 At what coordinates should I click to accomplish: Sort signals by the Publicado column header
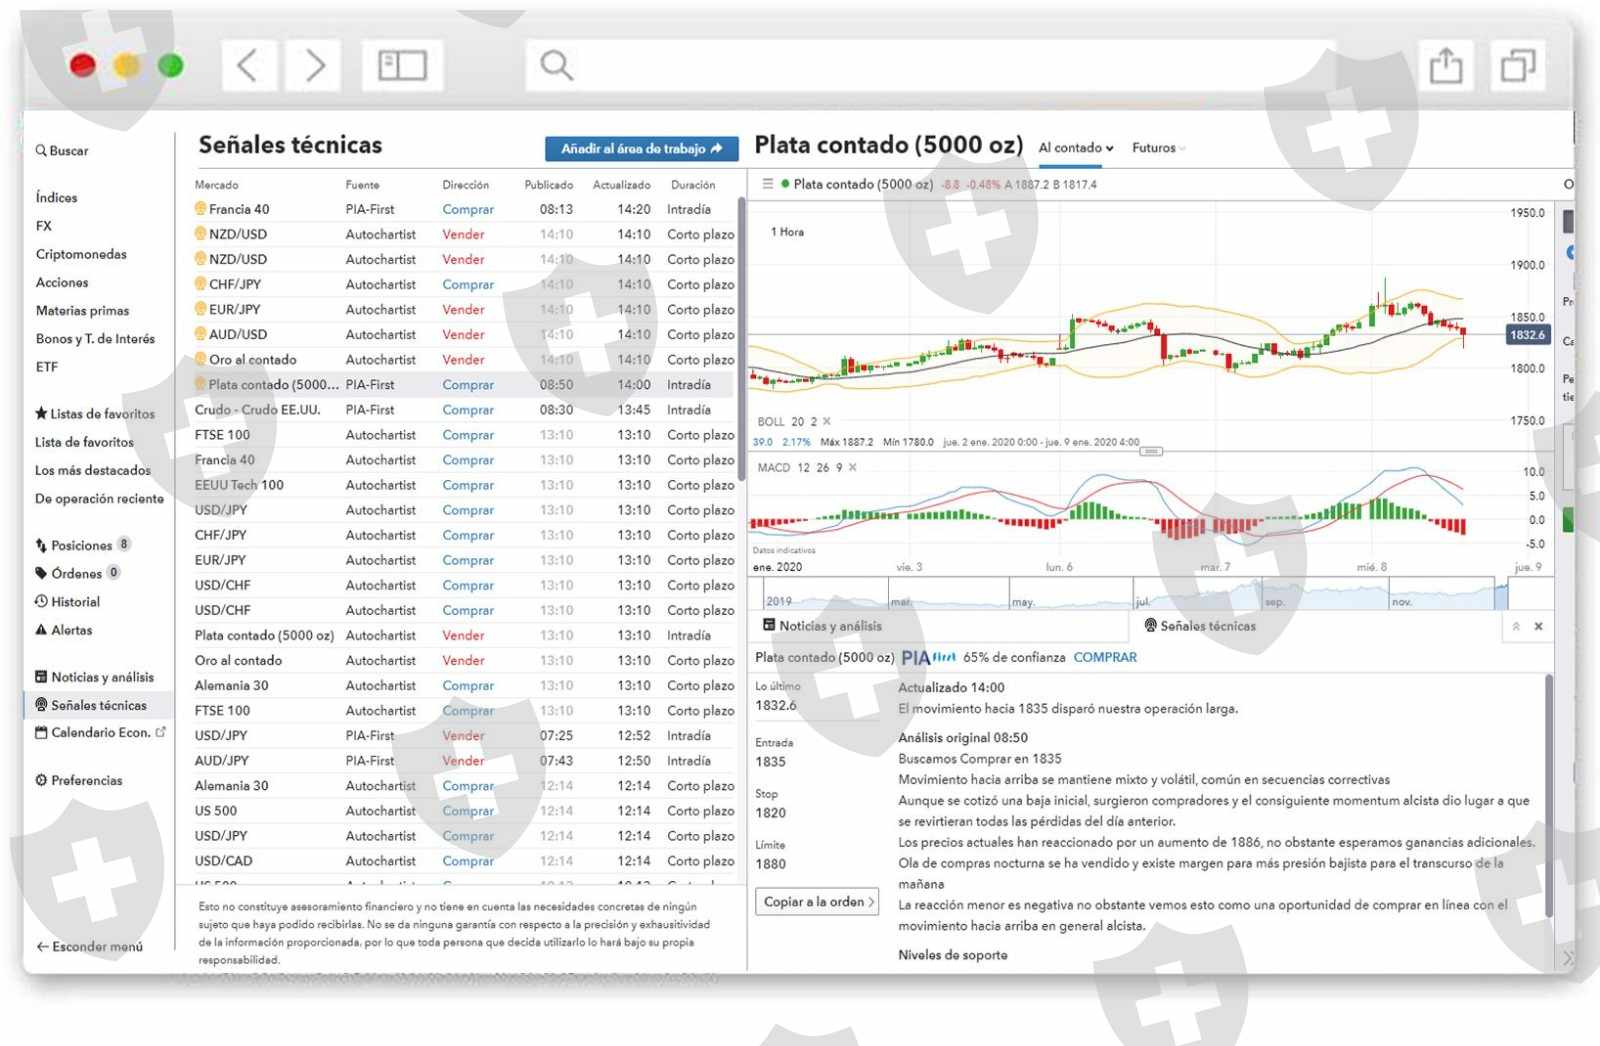point(549,185)
